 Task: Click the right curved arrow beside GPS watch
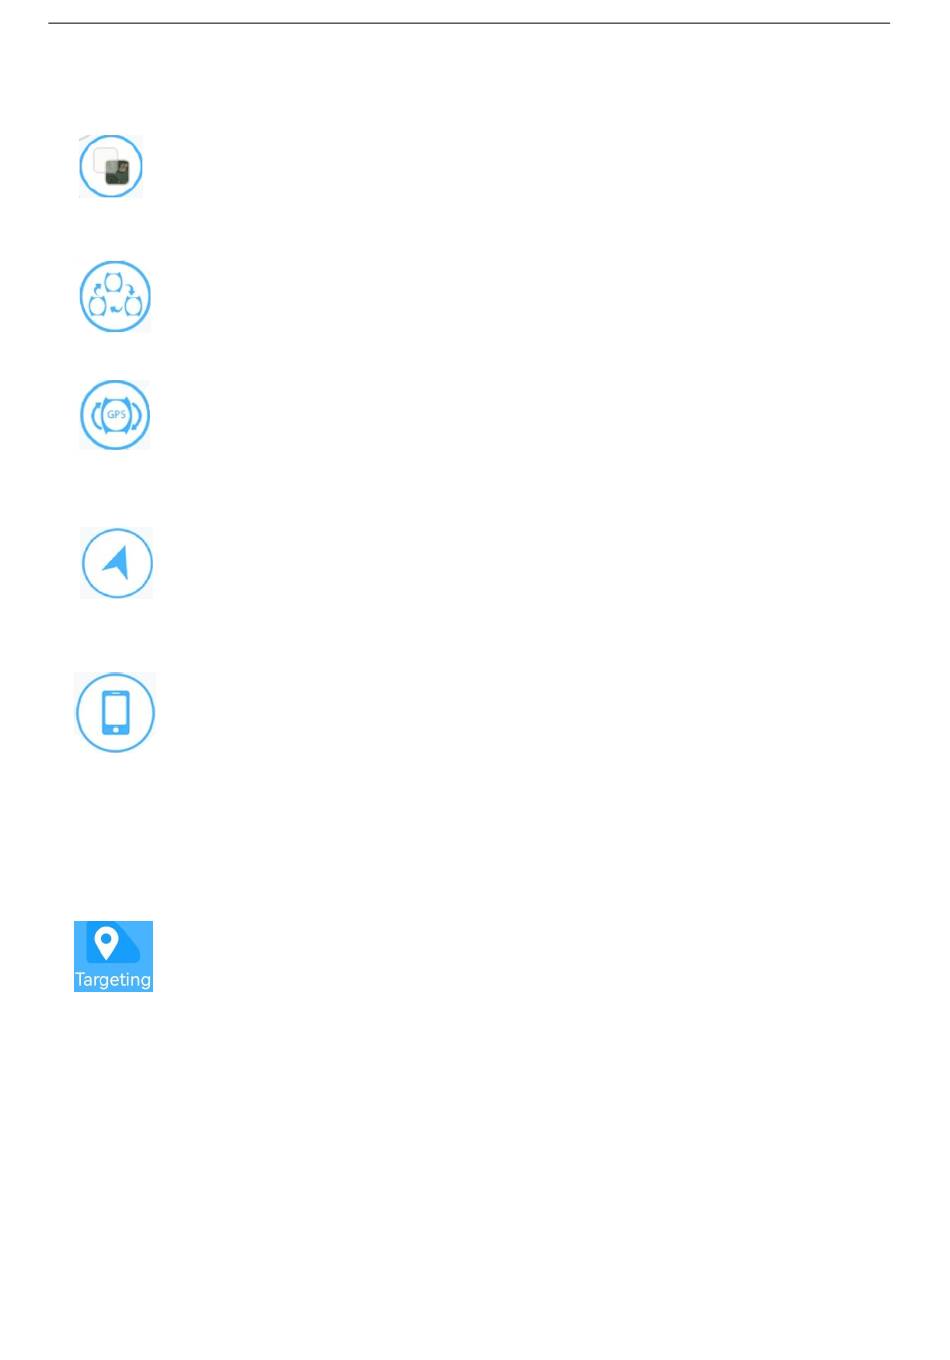137,415
